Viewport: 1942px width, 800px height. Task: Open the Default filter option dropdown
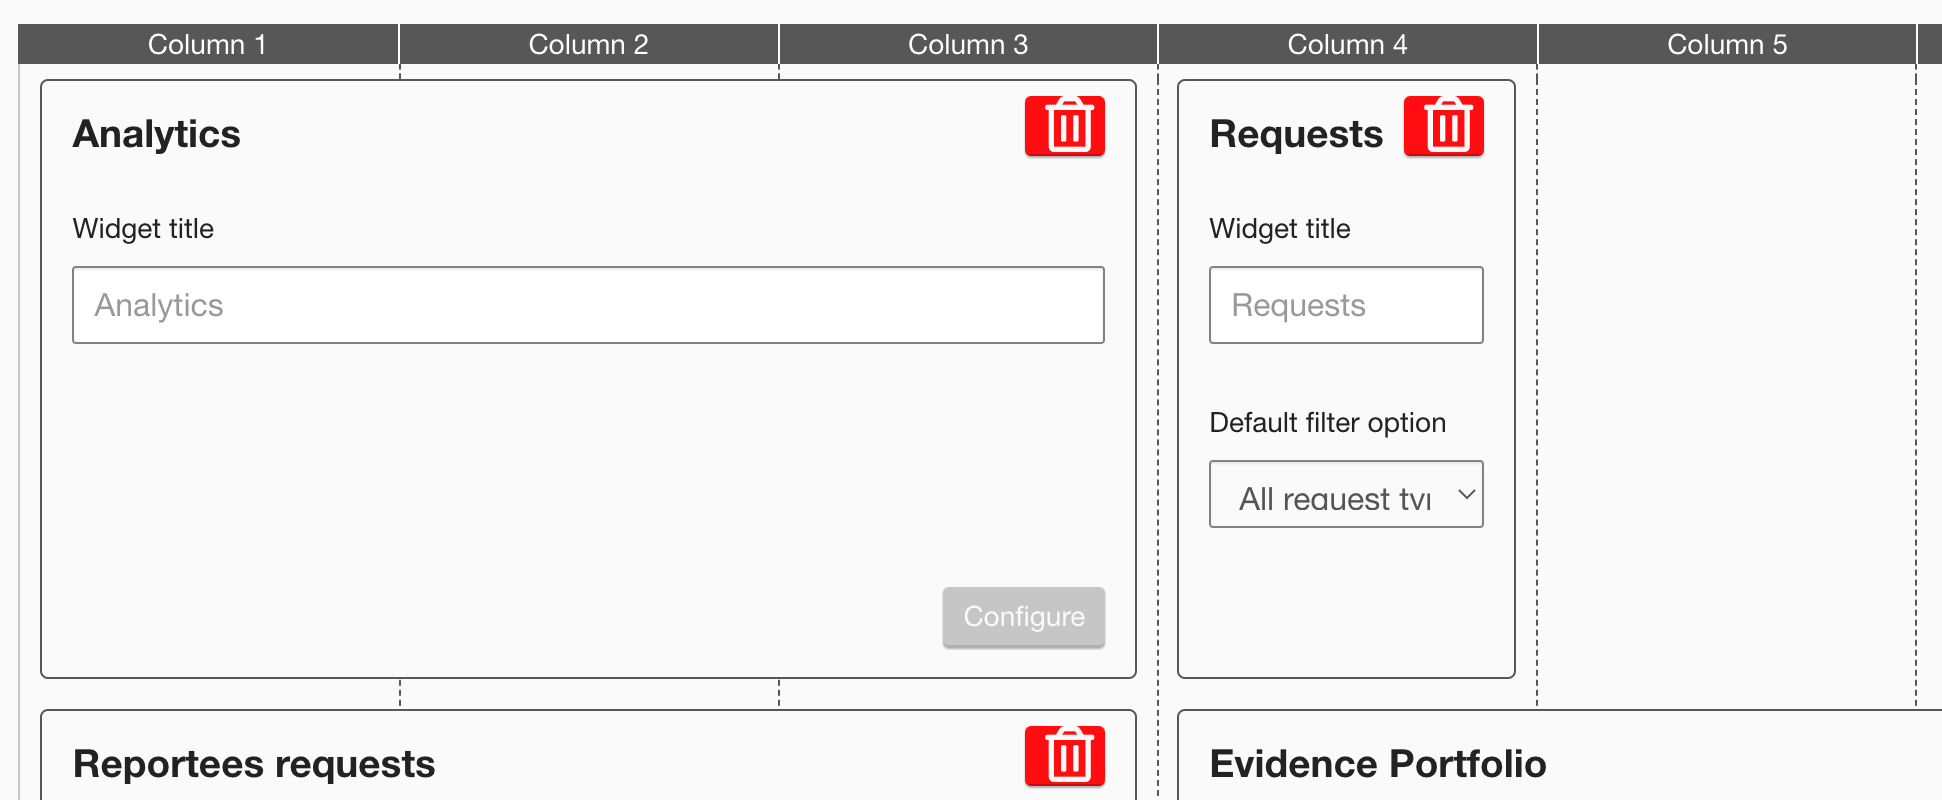tap(1345, 494)
